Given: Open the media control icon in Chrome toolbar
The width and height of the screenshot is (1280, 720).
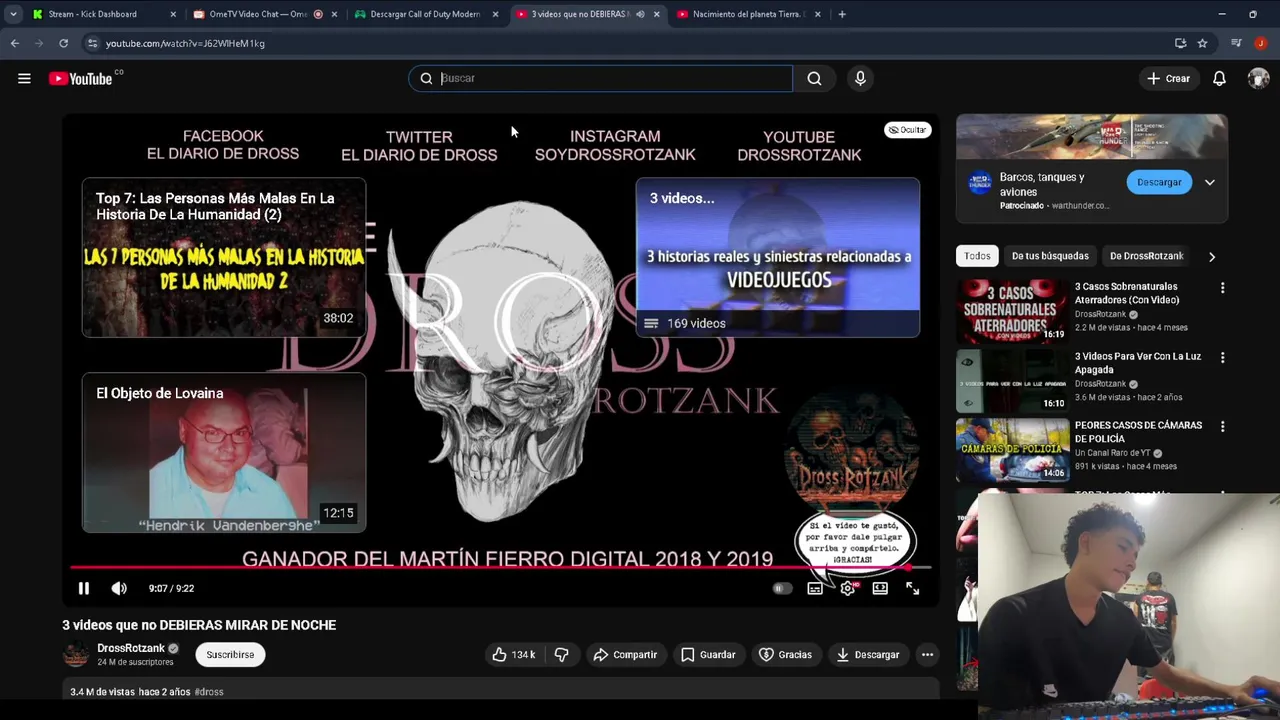Looking at the screenshot, I should point(1236,43).
